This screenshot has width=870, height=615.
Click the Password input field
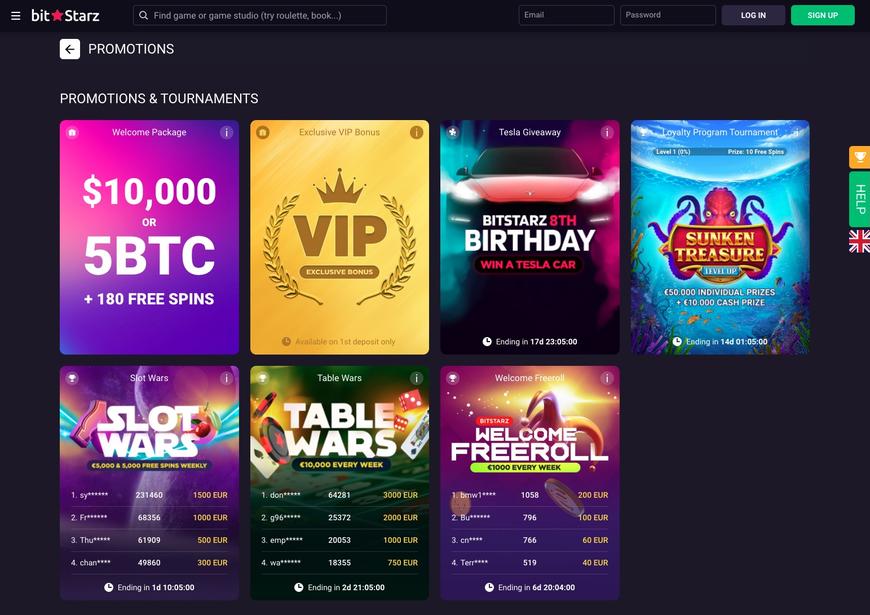[667, 15]
